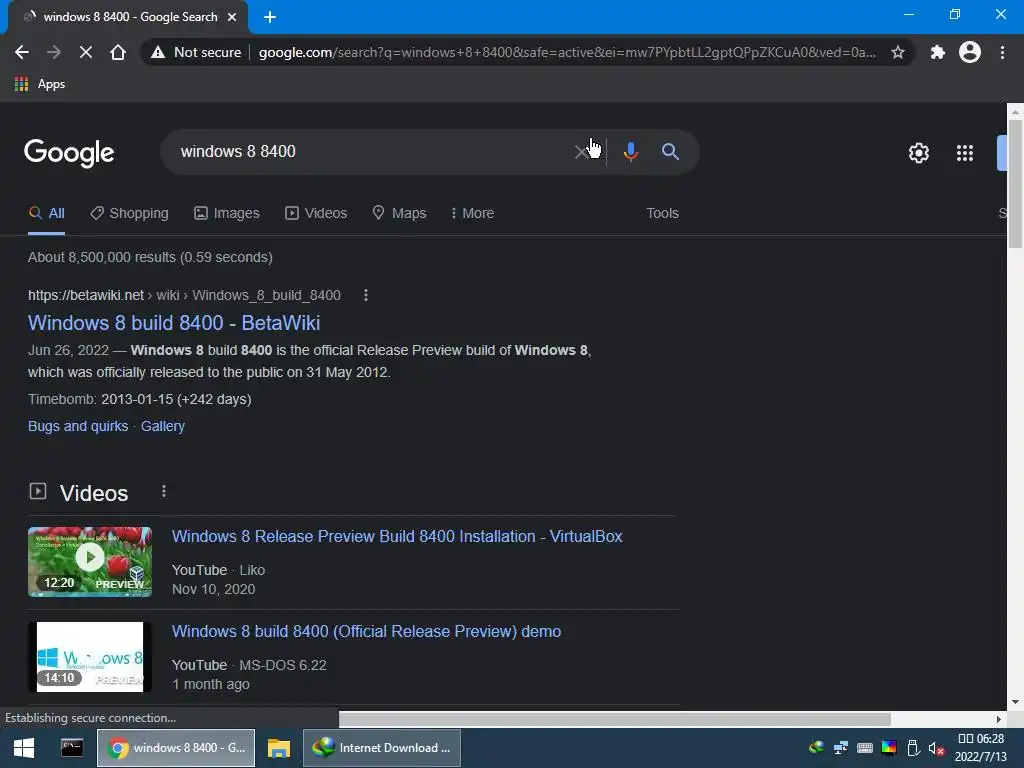This screenshot has height=768, width=1024.
Task: Play the 14:10 Official Release Preview demo thumbnail
Action: 89,657
